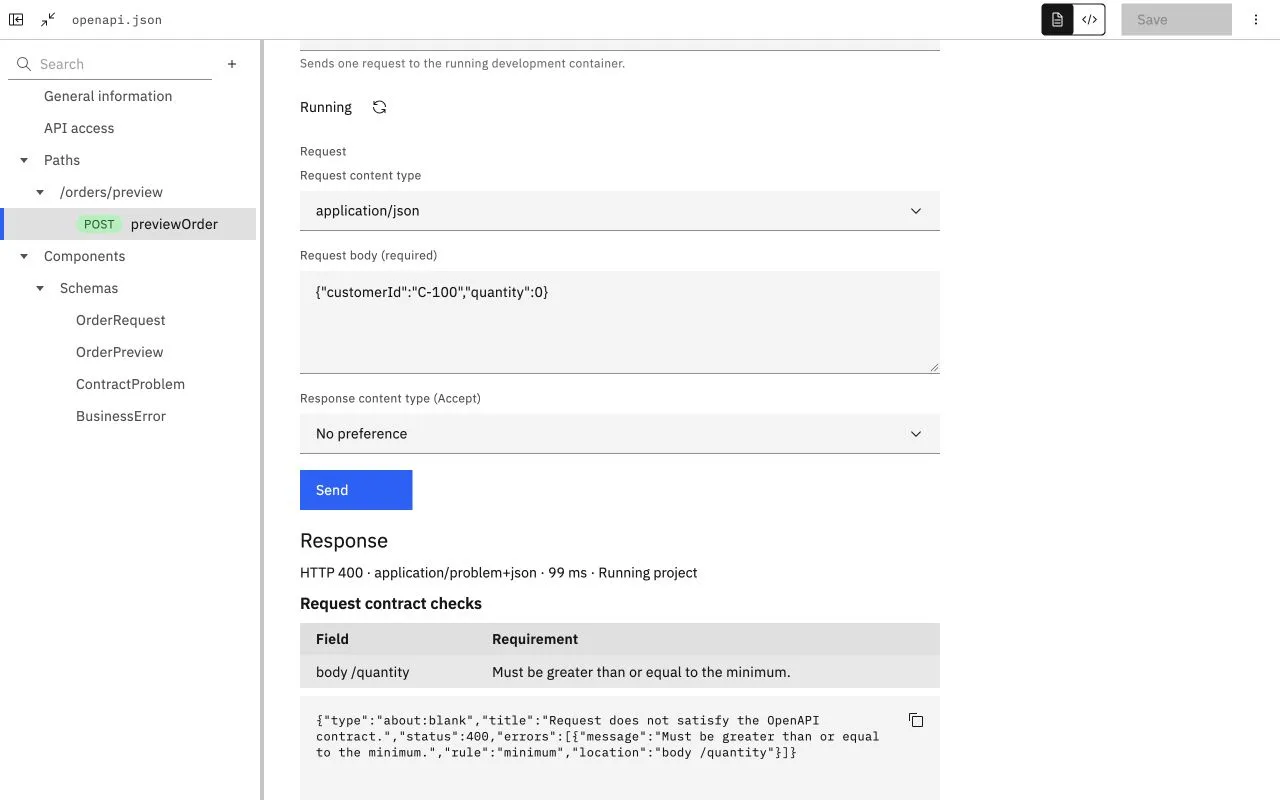1280x800 pixels.
Task: Click the magnifier search icon
Action: coord(24,64)
